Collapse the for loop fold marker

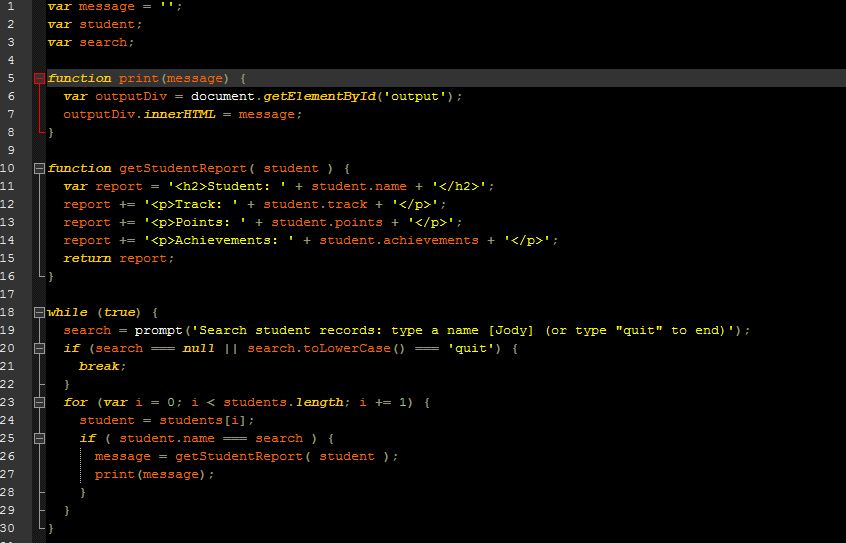point(40,402)
